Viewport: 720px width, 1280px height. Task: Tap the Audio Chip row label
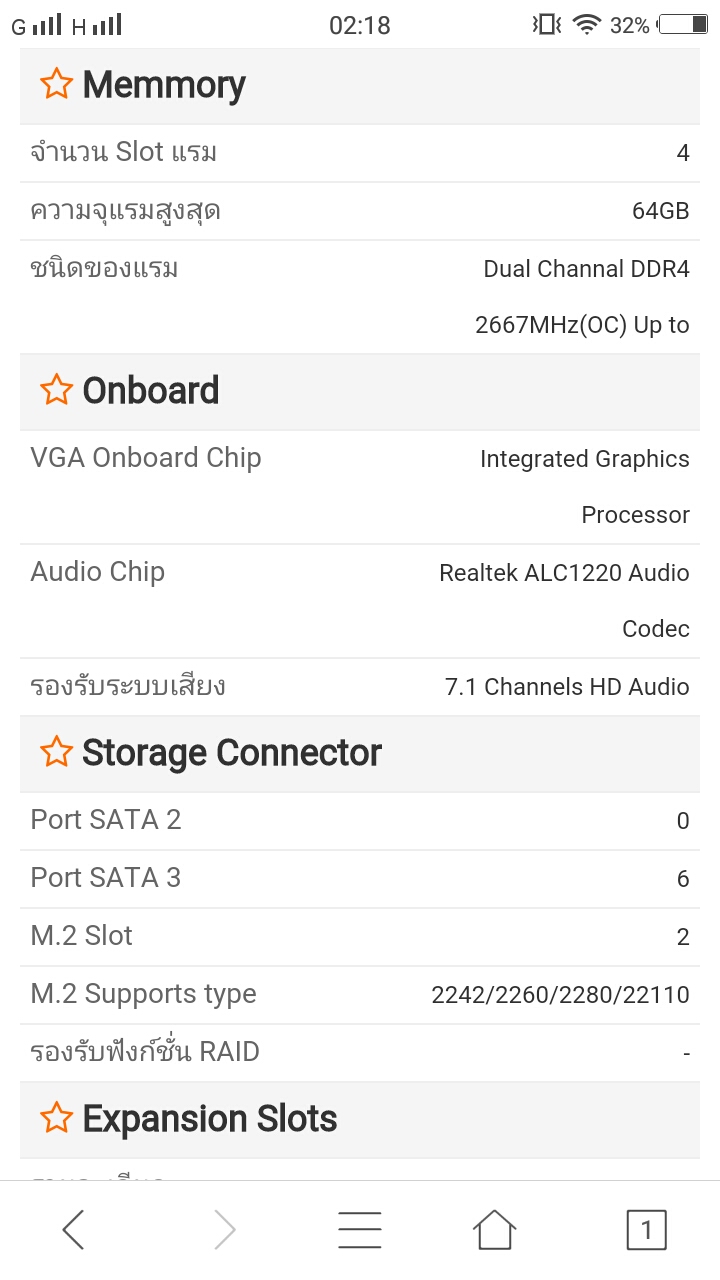tap(98, 572)
